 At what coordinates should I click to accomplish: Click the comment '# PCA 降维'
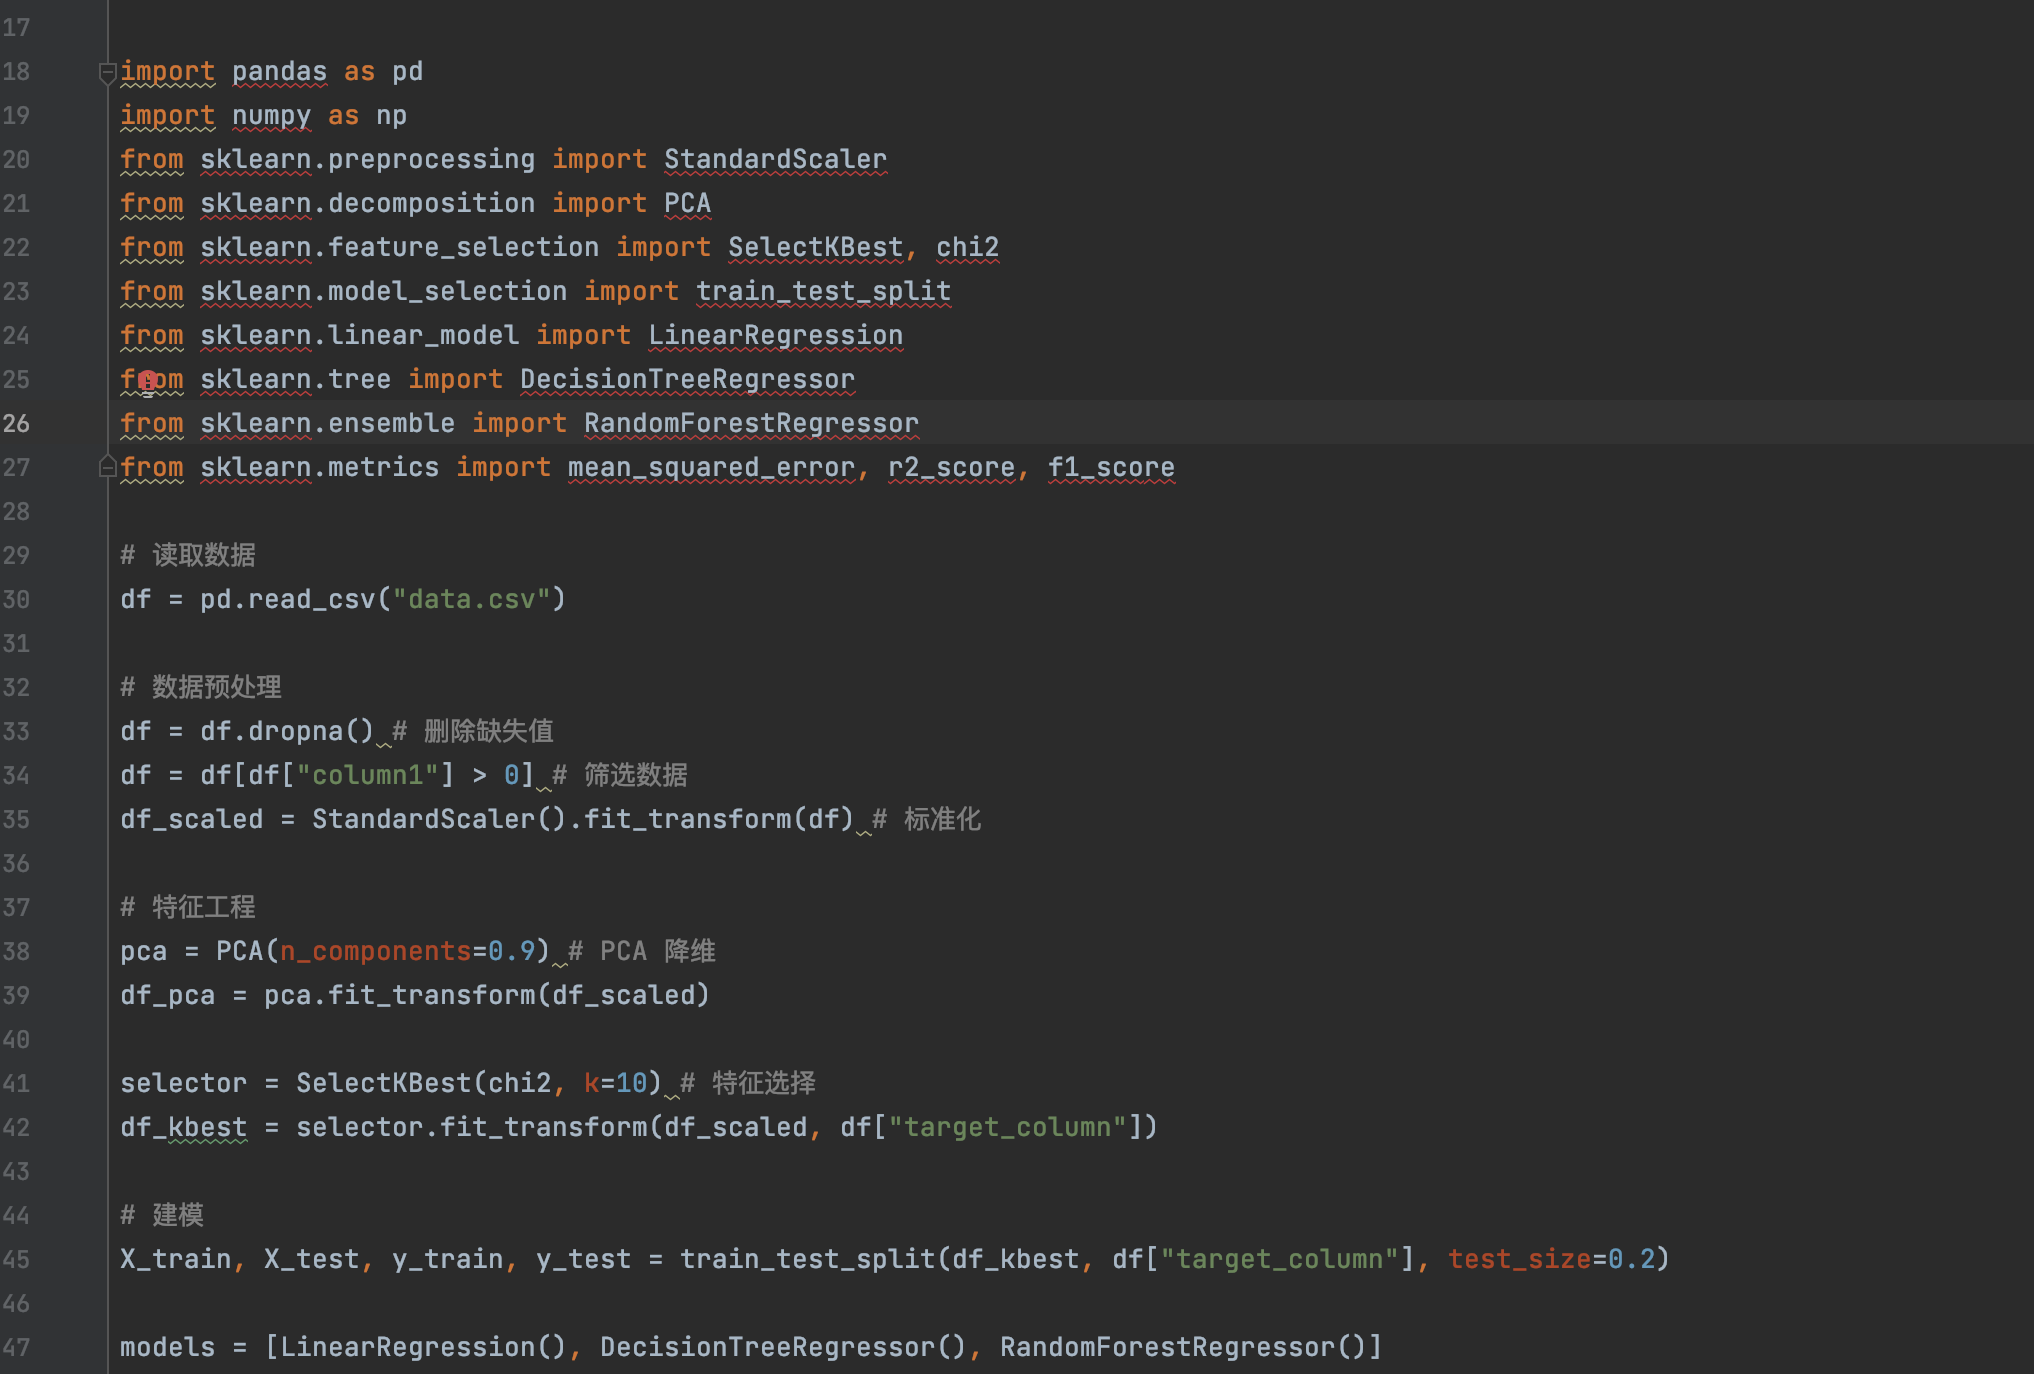point(642,952)
